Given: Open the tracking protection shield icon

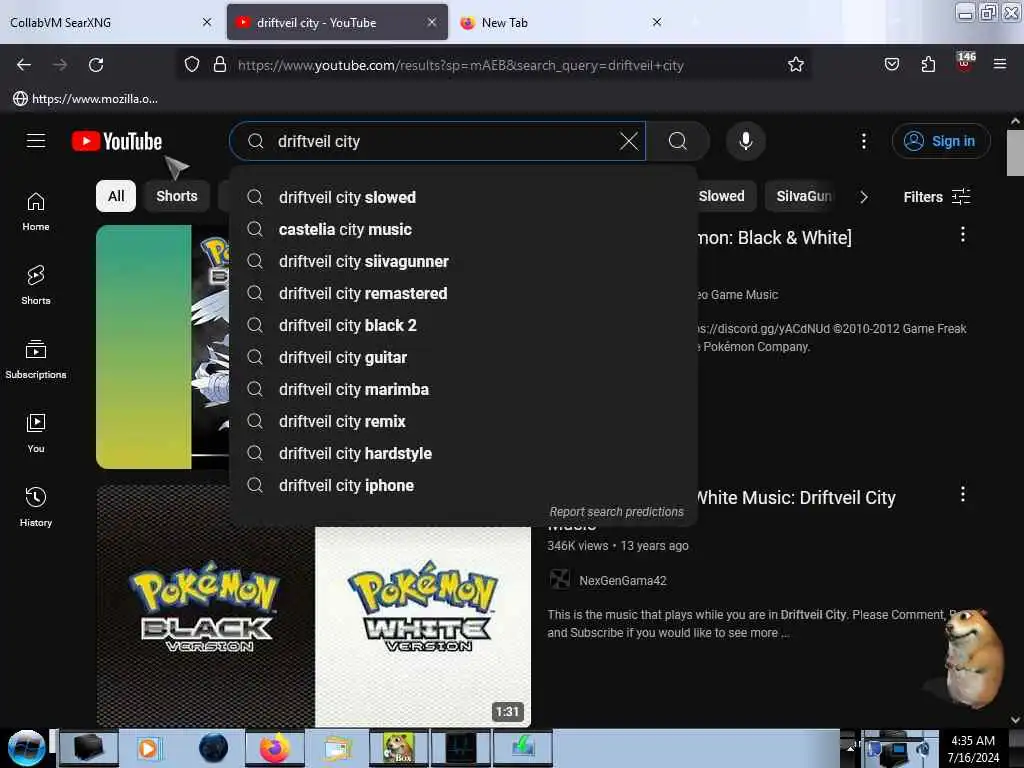Looking at the screenshot, I should [x=191, y=65].
